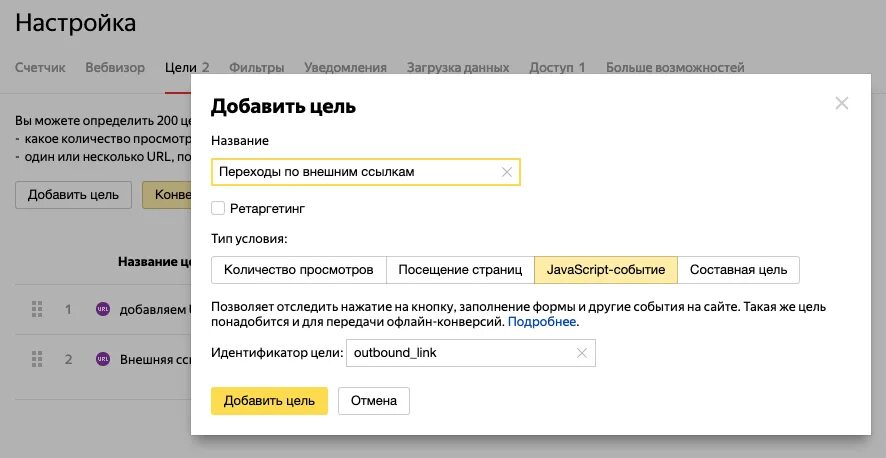The width and height of the screenshot is (886, 458).
Task: Enable the Ретаргетинг checkbox
Action: [x=218, y=208]
